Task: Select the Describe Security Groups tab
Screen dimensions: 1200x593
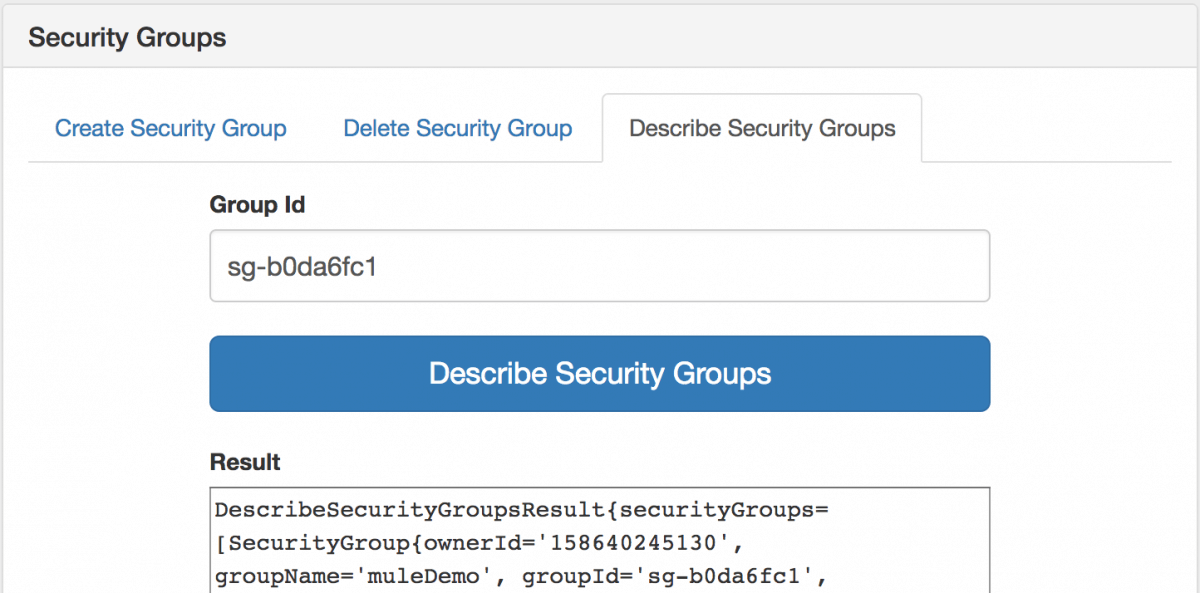Action: pyautogui.click(x=762, y=128)
